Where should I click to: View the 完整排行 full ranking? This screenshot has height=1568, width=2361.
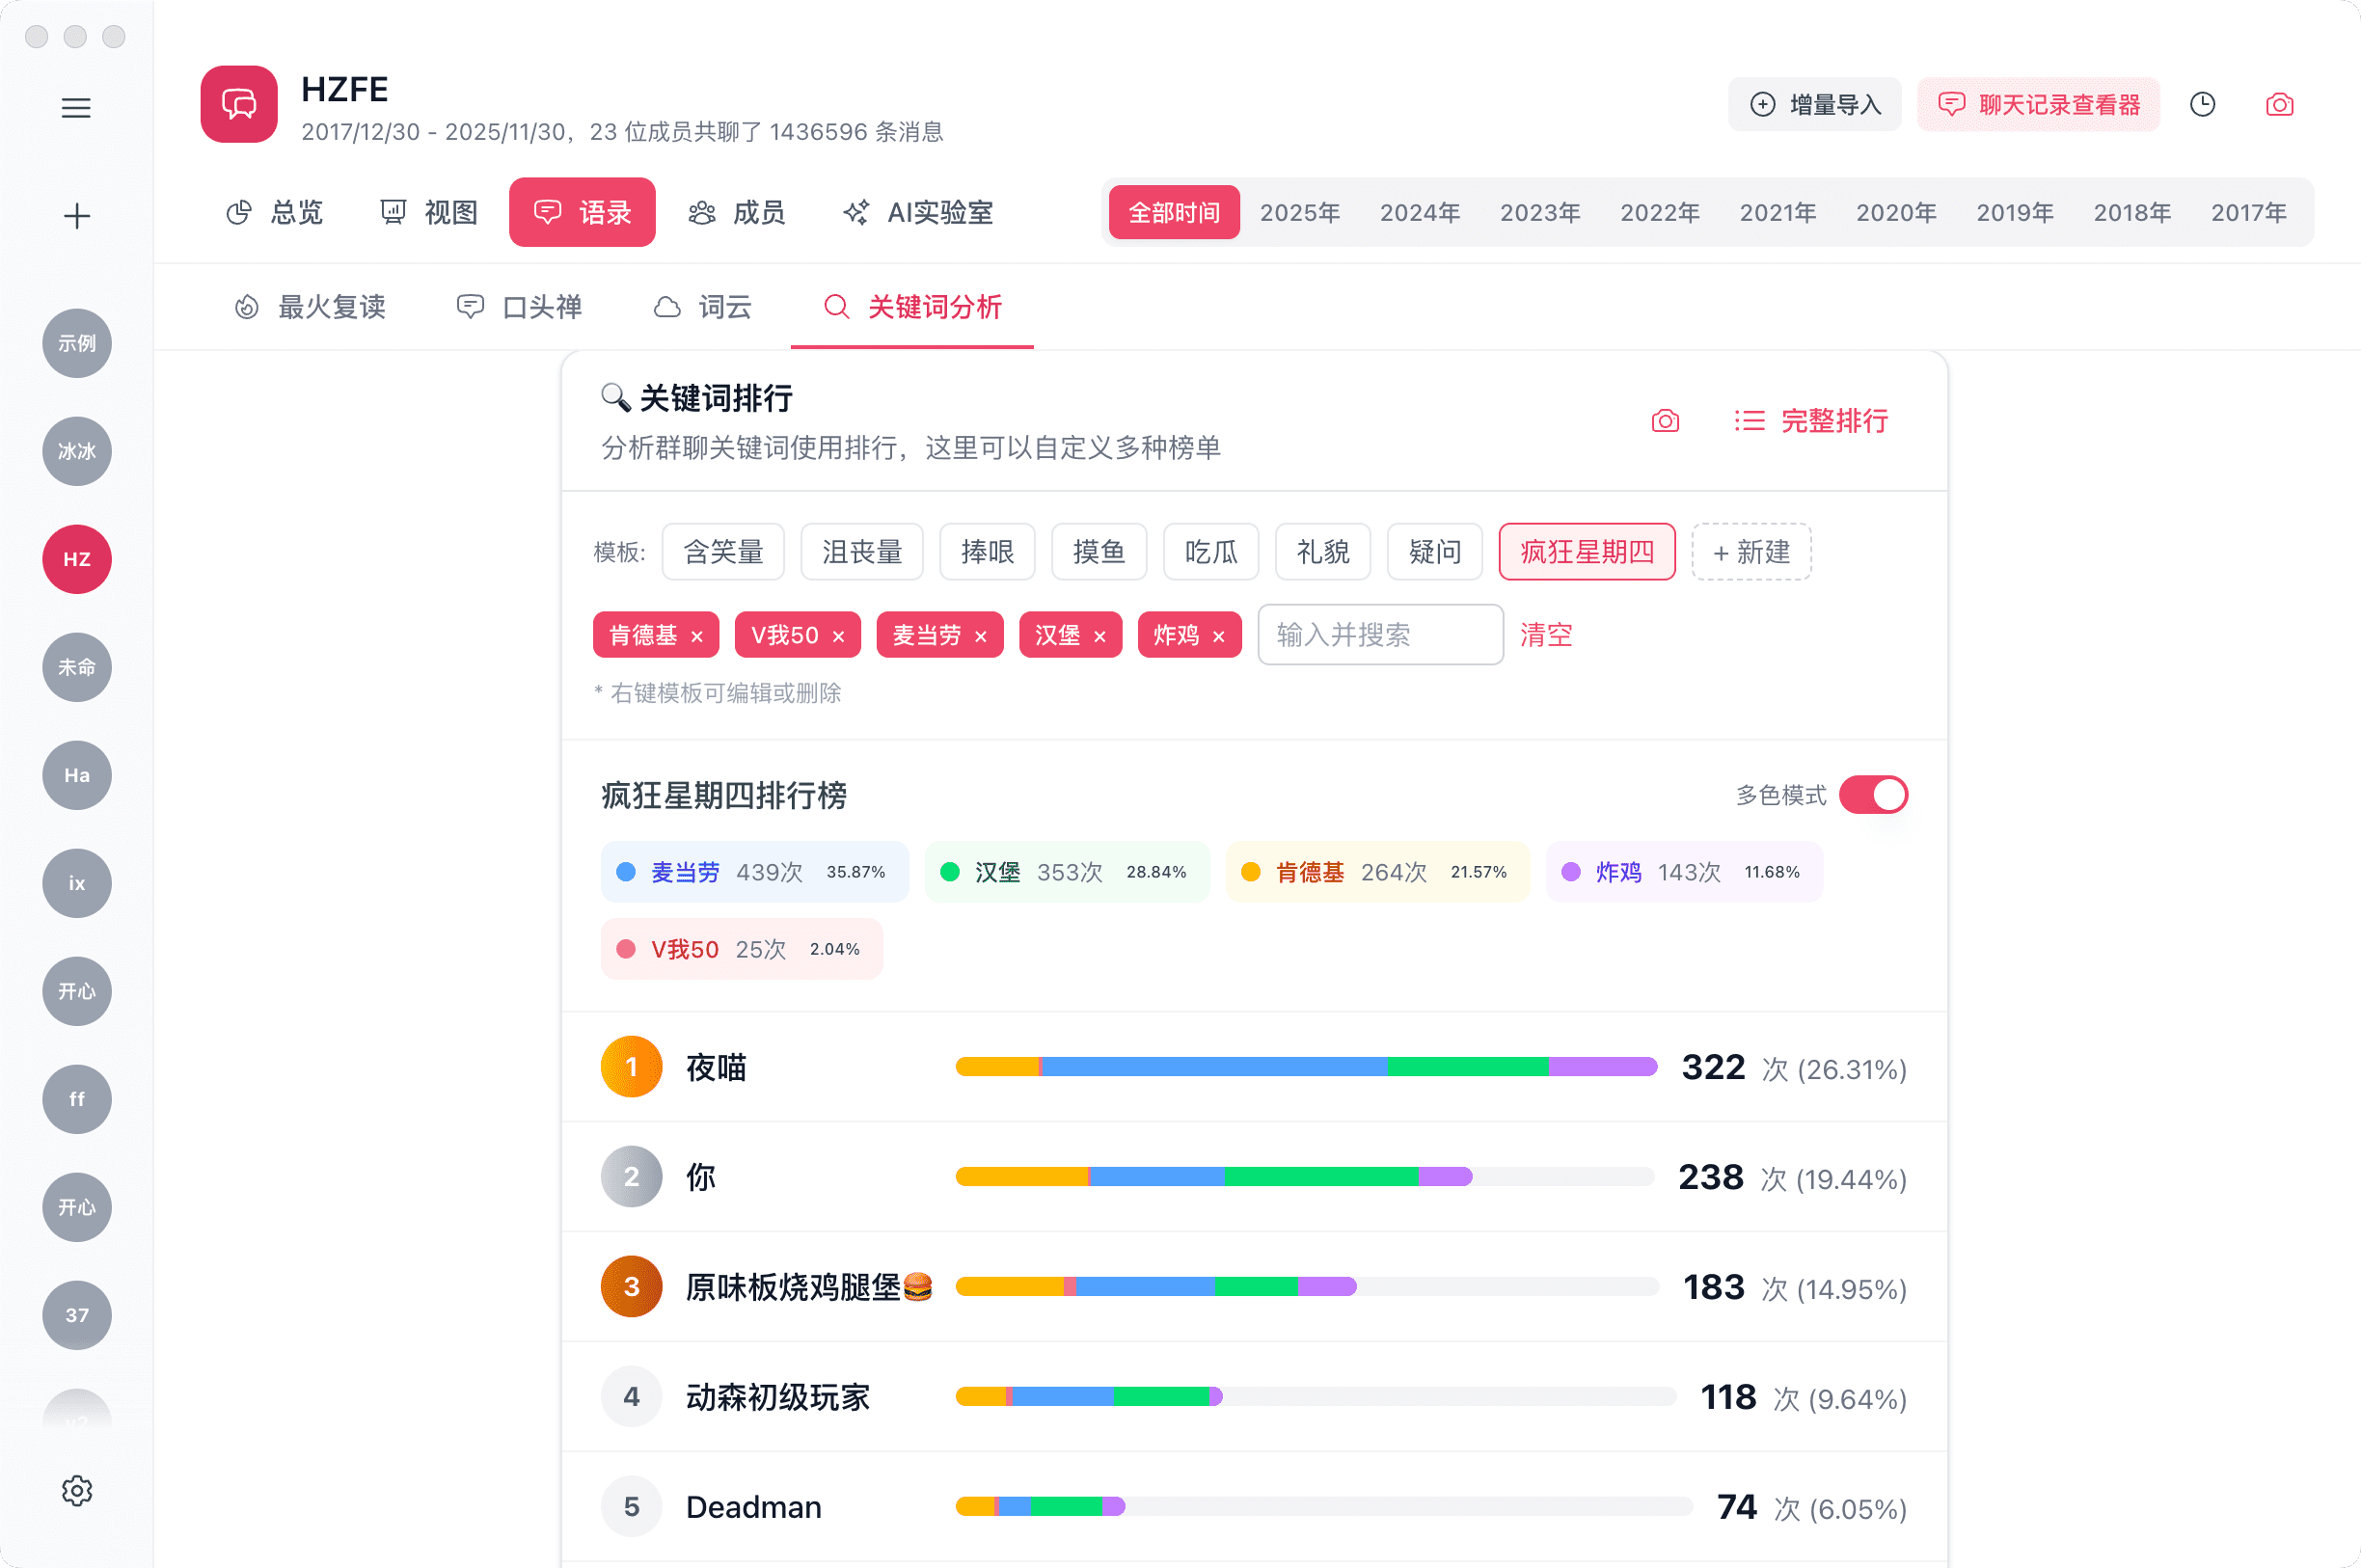click(x=1833, y=421)
